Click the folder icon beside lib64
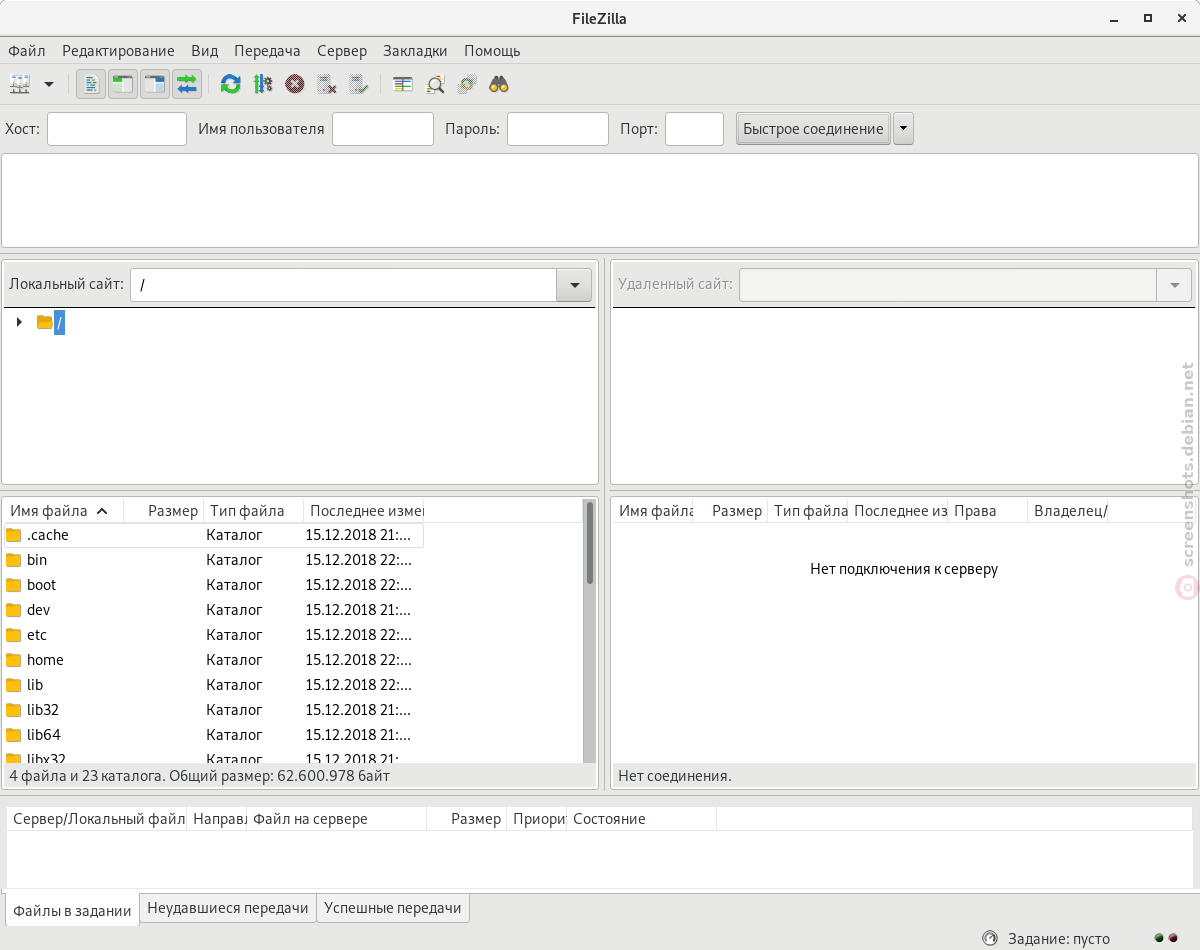 (x=13, y=735)
